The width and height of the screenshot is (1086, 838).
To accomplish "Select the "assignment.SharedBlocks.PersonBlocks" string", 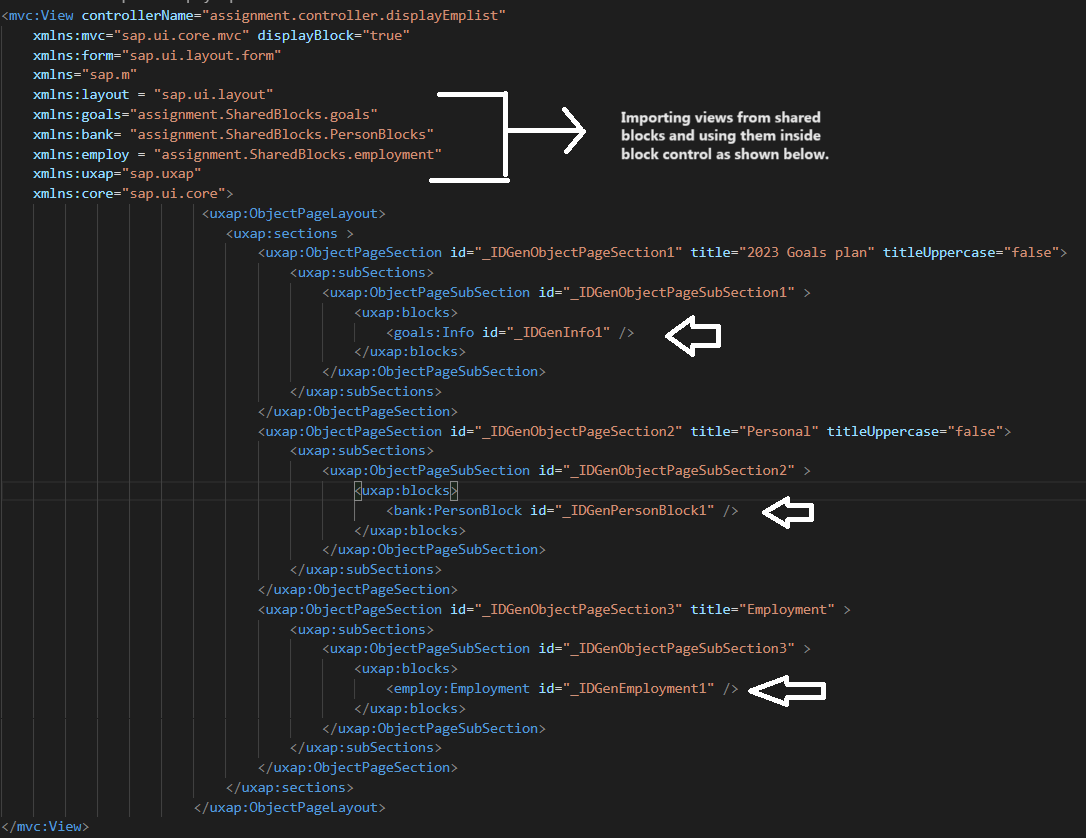I will [x=281, y=134].
